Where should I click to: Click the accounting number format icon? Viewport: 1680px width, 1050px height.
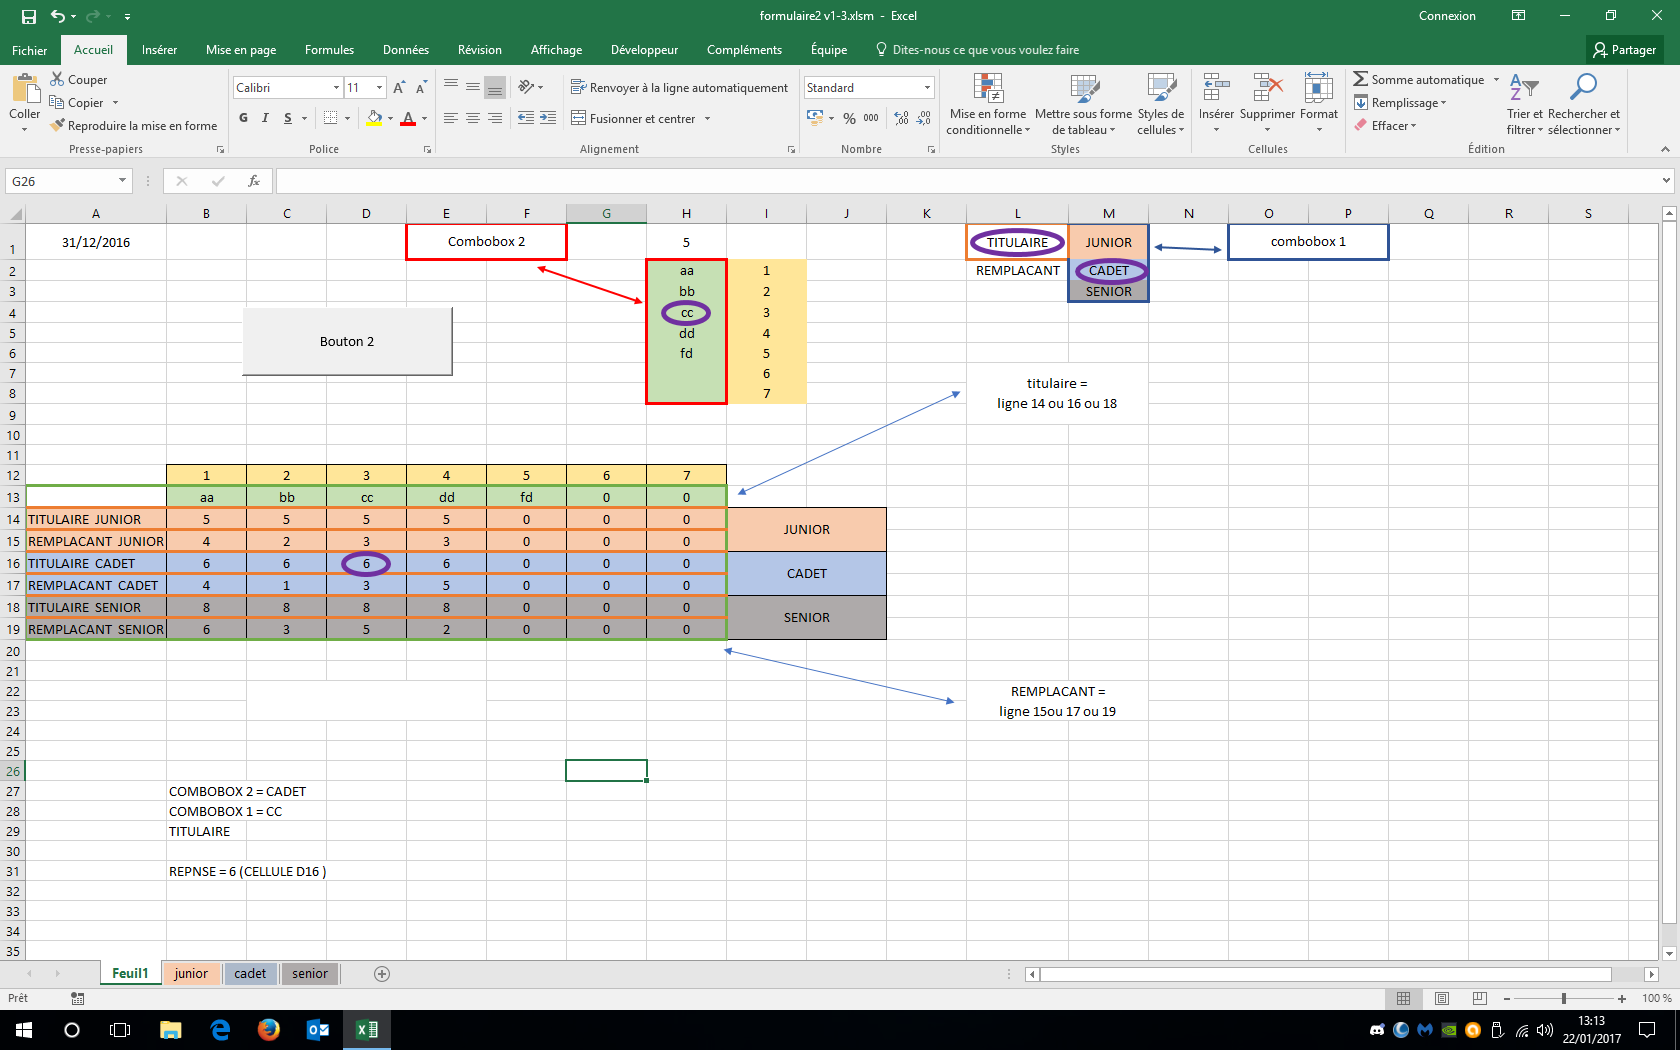click(x=815, y=118)
